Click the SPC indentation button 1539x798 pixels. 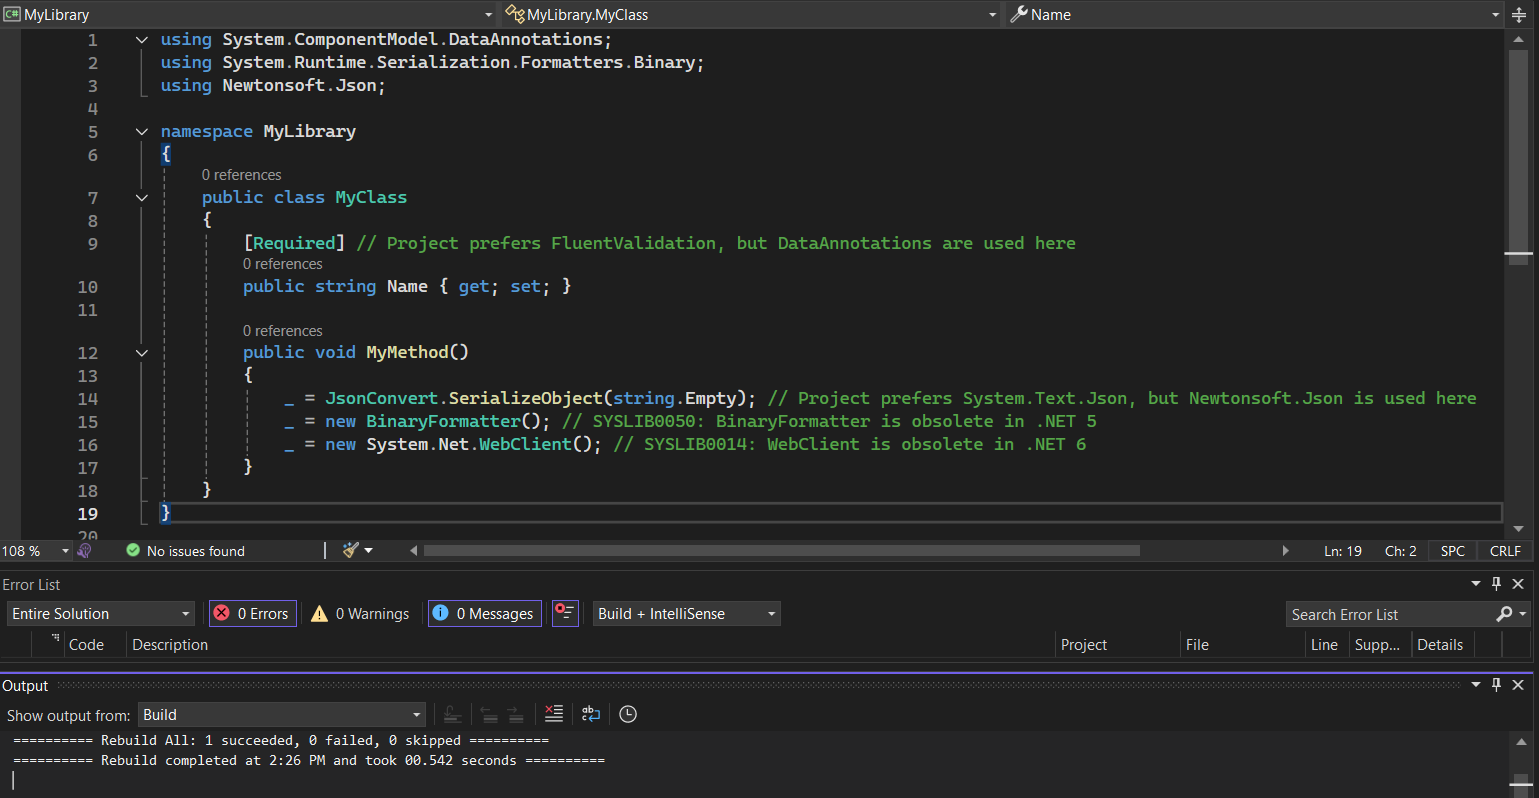tap(1453, 551)
